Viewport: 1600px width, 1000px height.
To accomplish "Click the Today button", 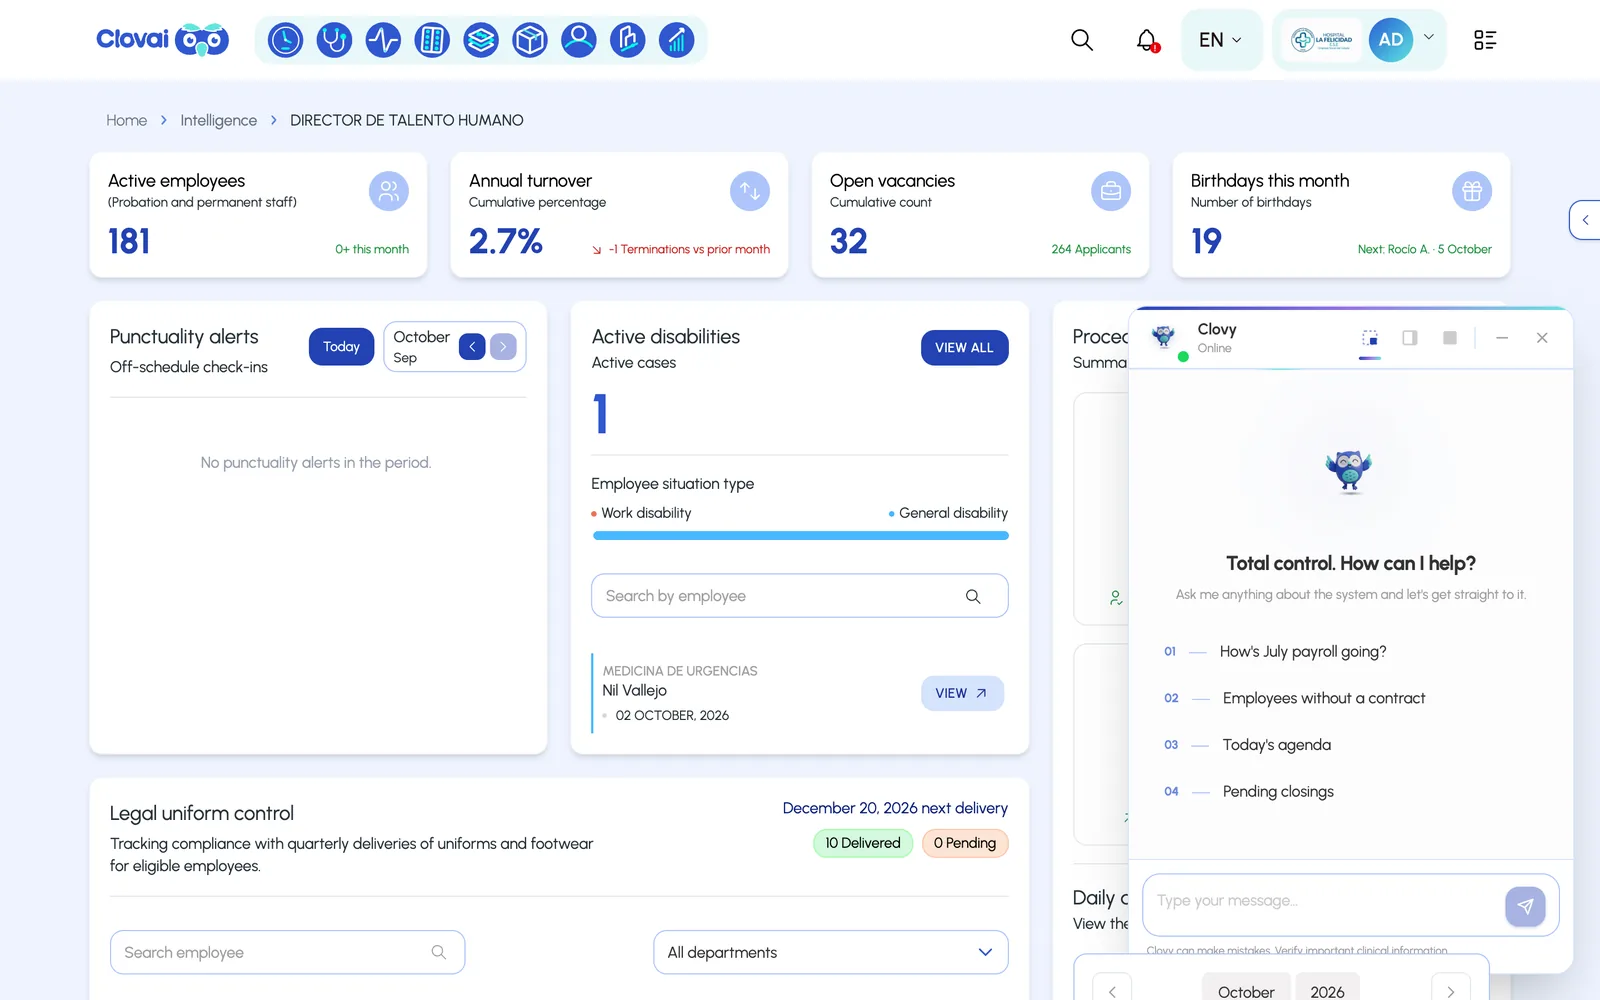I will pos(341,347).
